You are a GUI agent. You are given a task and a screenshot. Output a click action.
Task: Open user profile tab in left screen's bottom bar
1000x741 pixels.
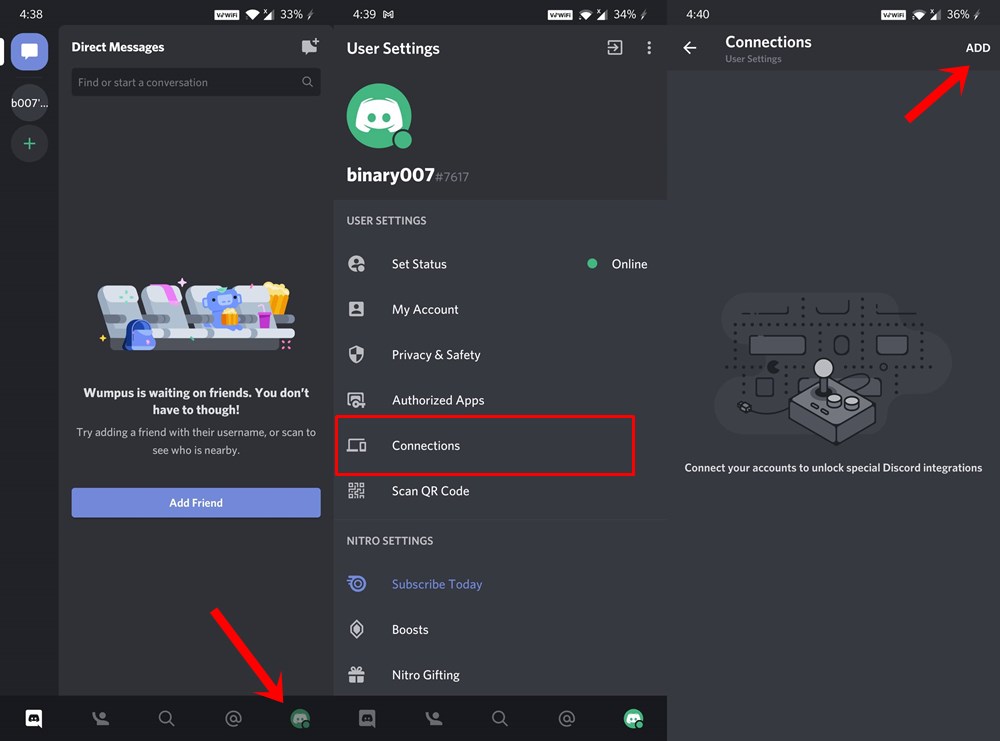[x=300, y=719]
